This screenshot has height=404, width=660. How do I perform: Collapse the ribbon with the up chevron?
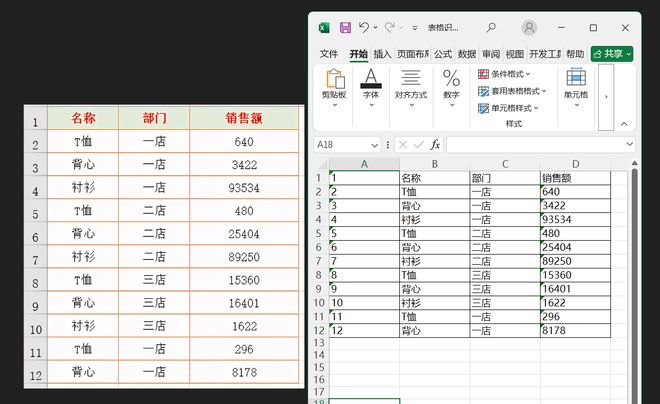624,124
